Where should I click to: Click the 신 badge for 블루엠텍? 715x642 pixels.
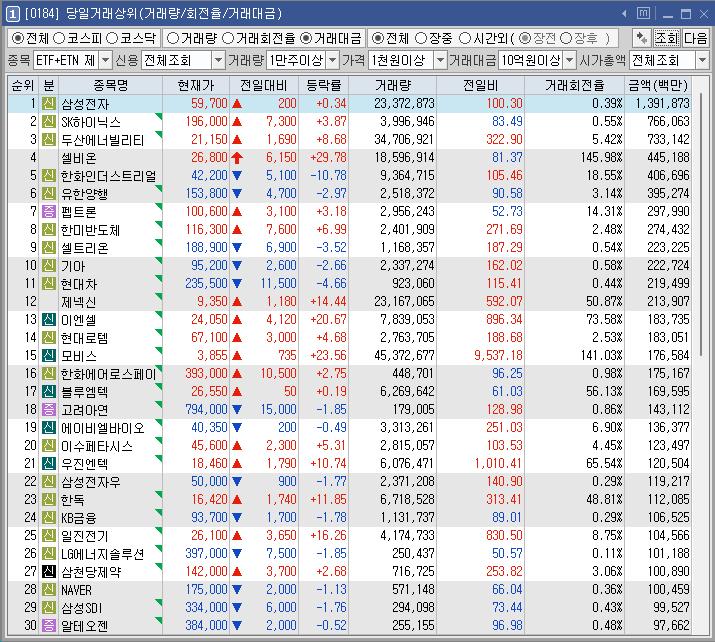49,392
